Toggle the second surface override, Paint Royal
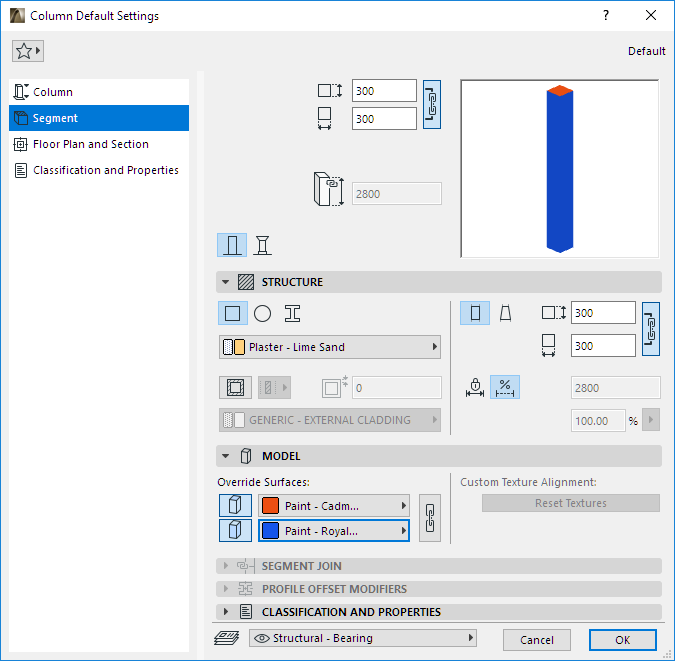This screenshot has width=675, height=661. (x=235, y=530)
